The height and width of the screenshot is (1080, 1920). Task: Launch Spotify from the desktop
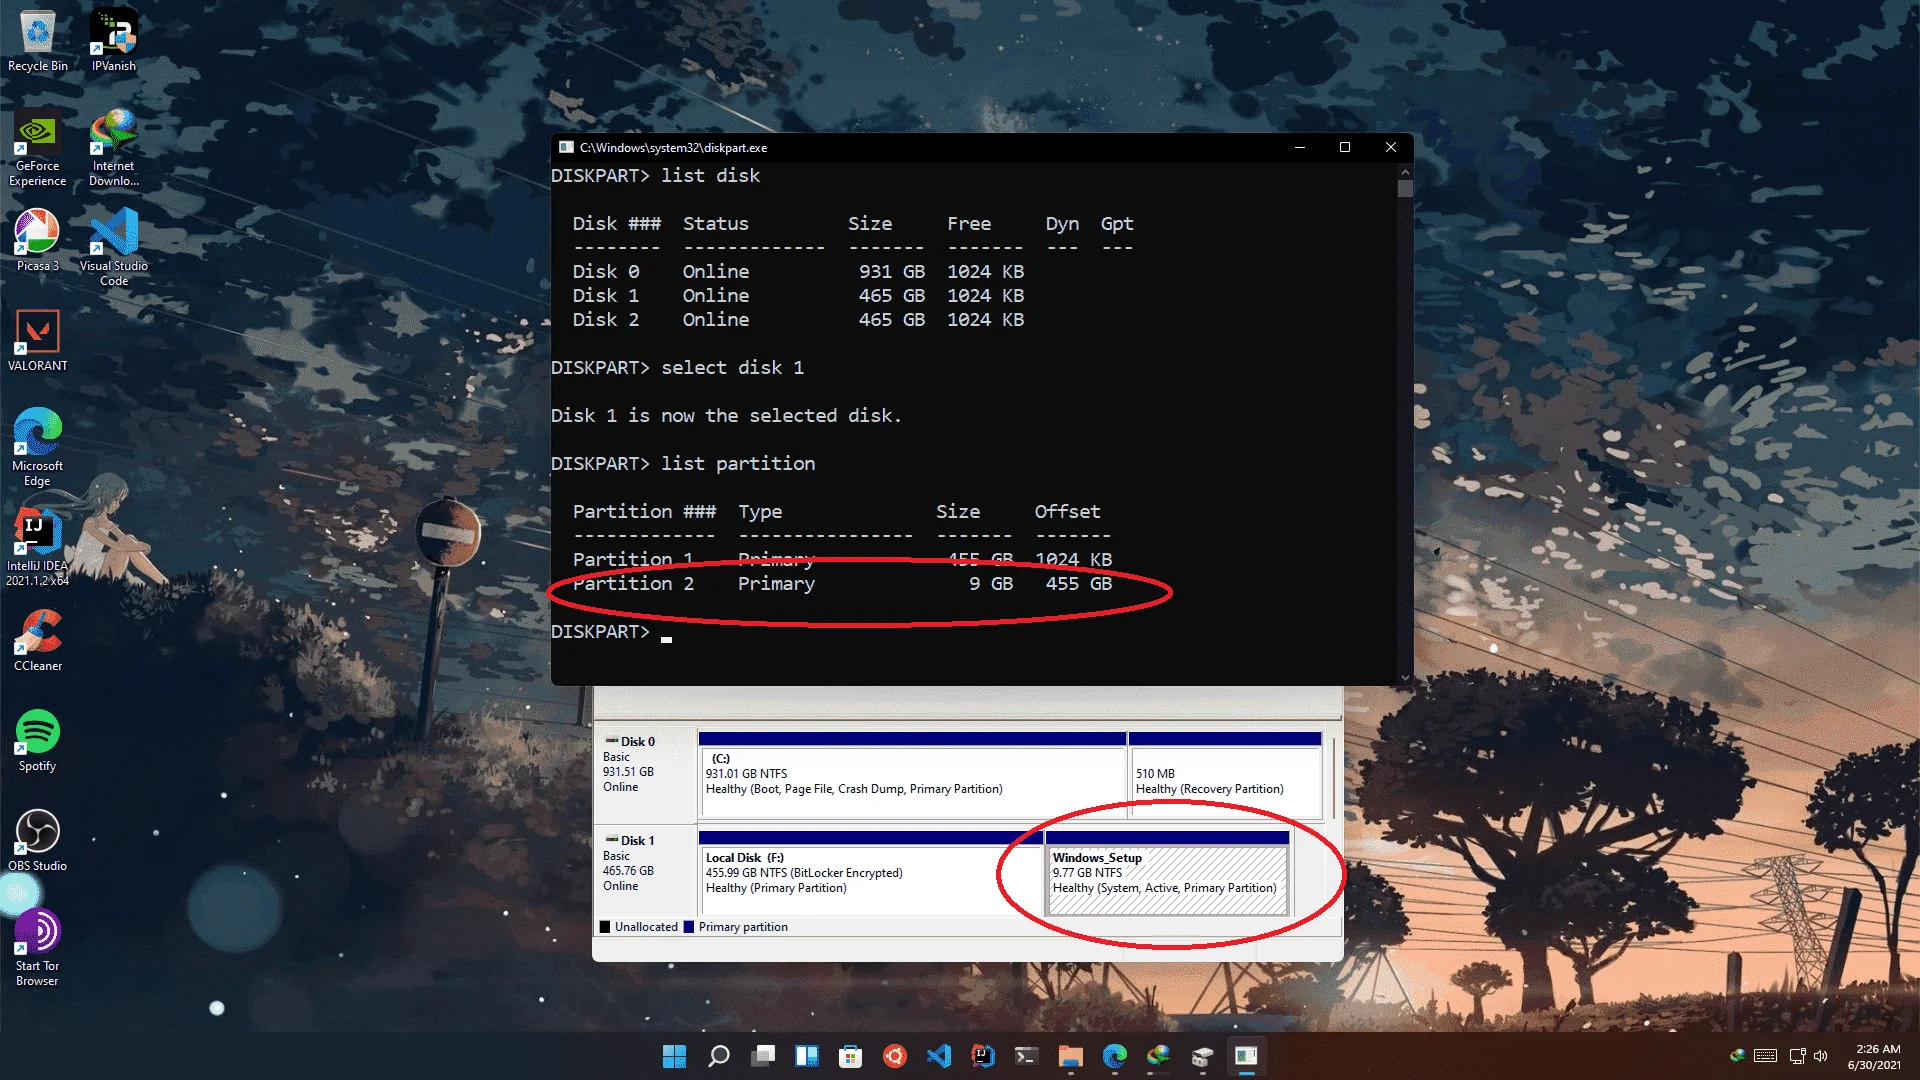click(38, 741)
